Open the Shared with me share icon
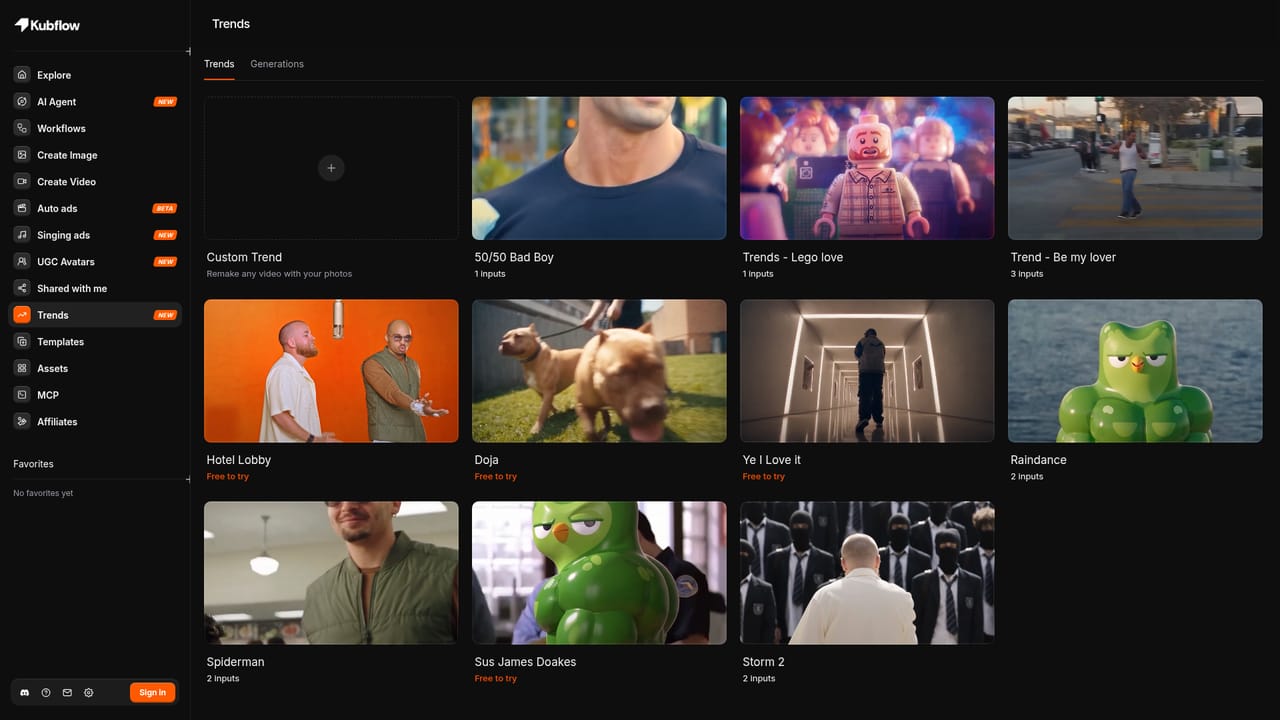Image resolution: width=1280 pixels, height=720 pixels. pos(22,288)
